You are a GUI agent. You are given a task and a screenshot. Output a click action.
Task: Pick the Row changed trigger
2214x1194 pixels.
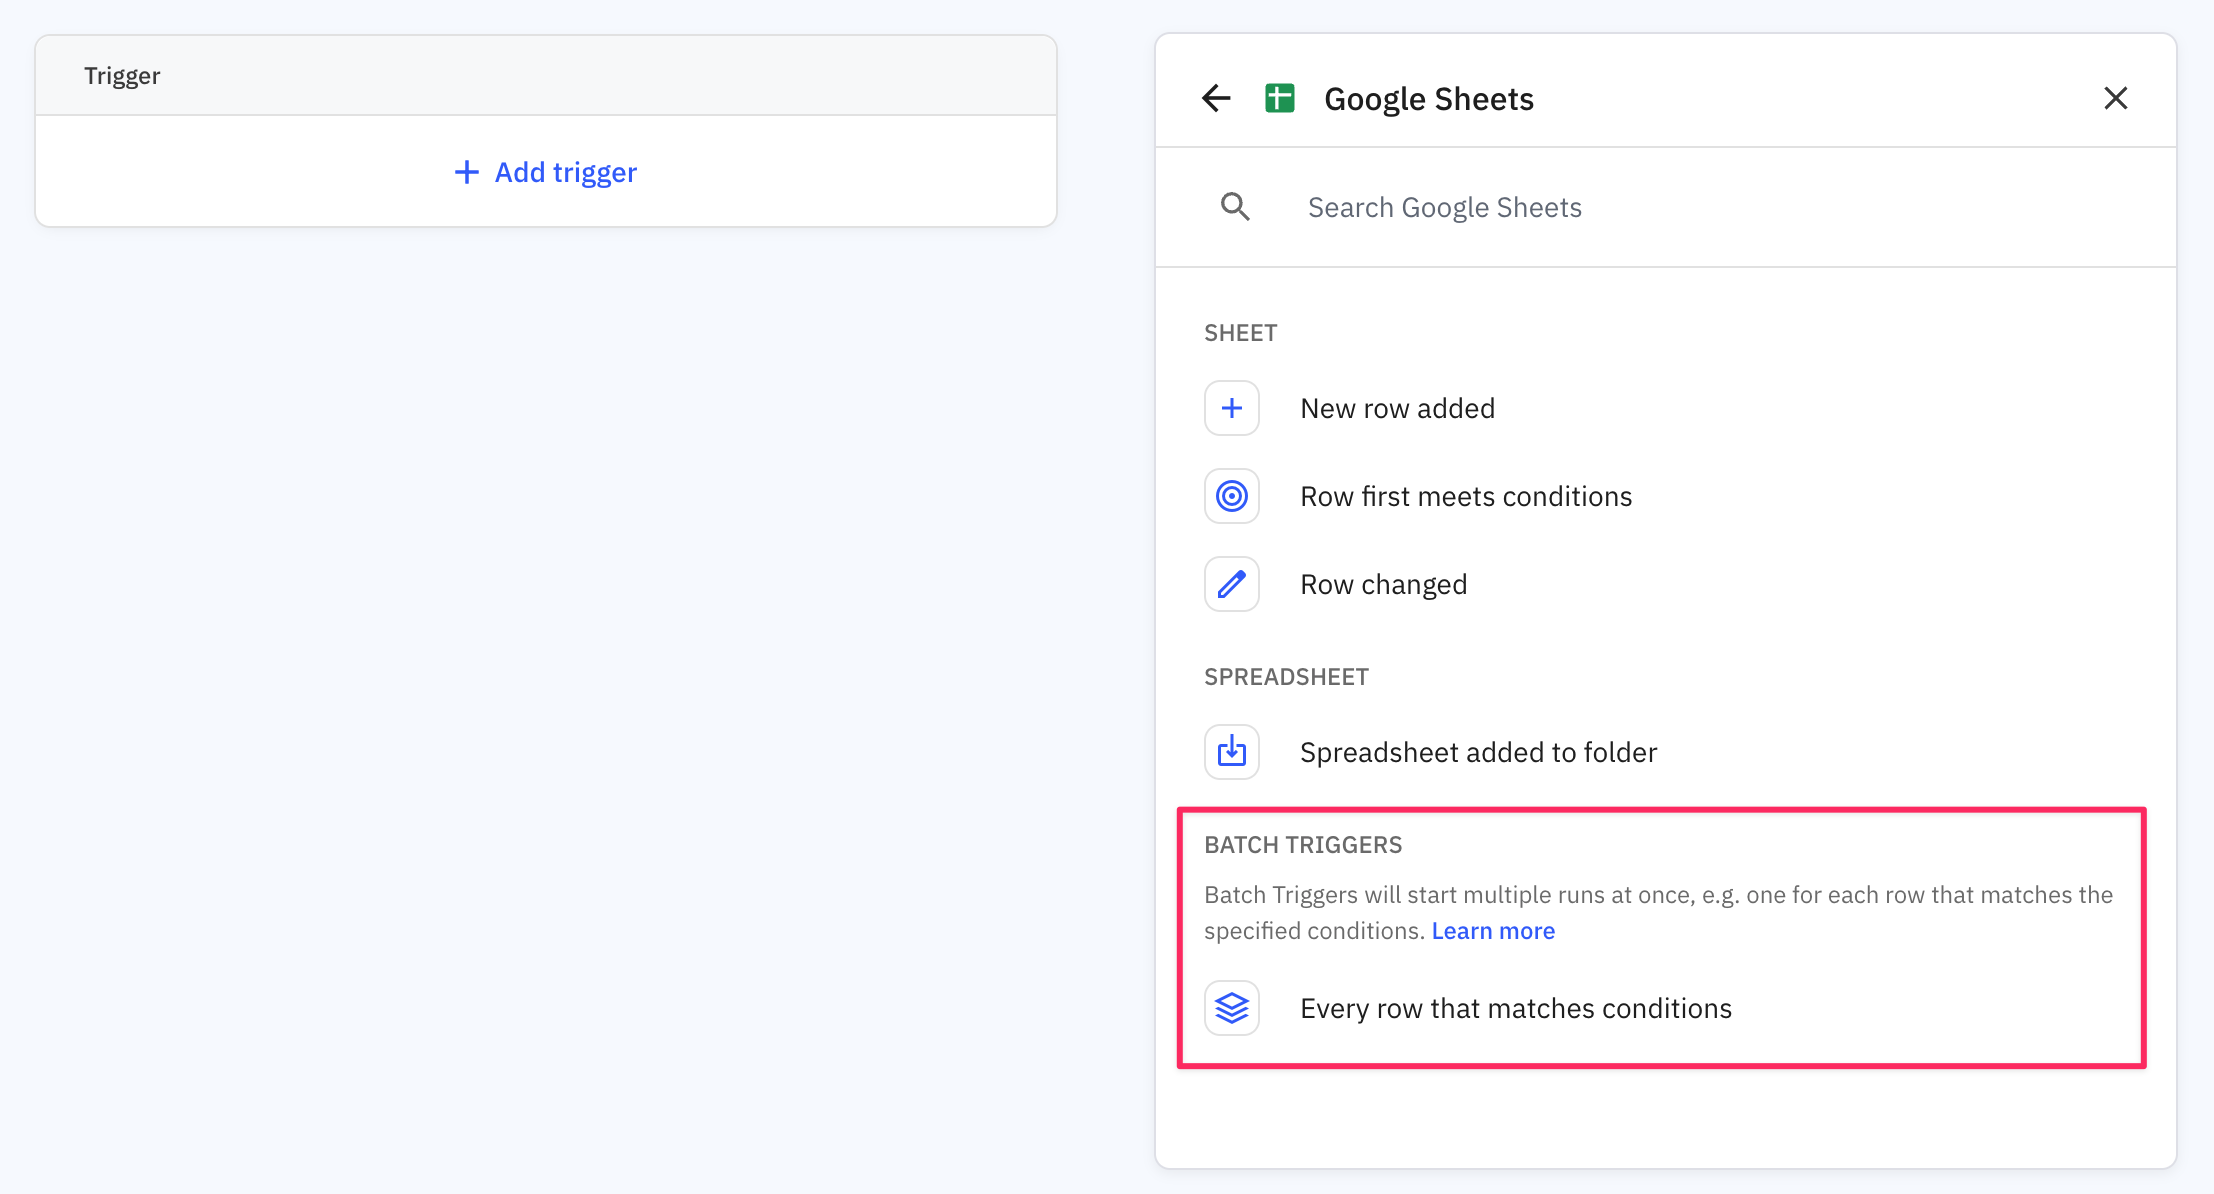tap(1383, 583)
